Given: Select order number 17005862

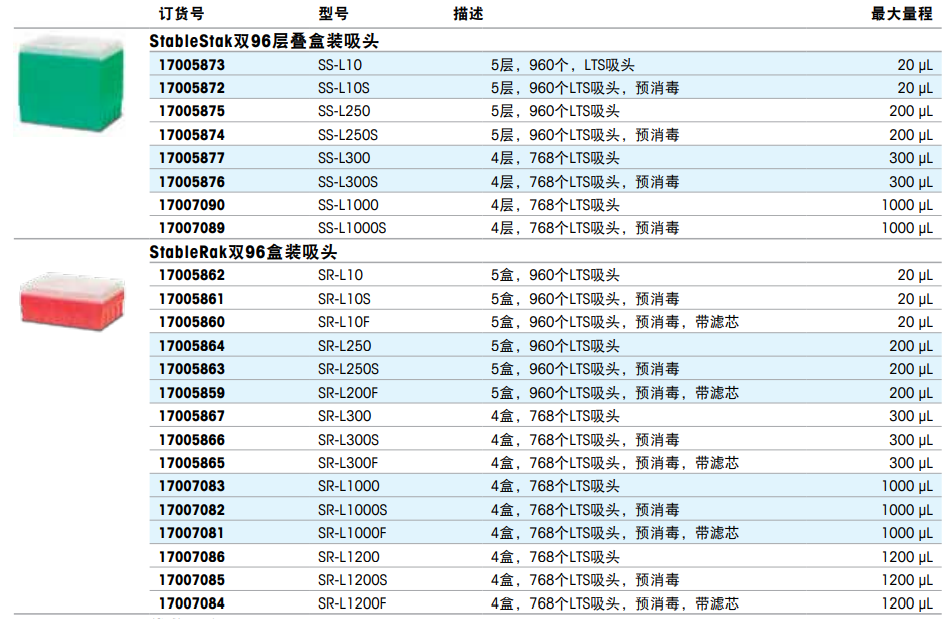Looking at the screenshot, I should pyautogui.click(x=192, y=275).
